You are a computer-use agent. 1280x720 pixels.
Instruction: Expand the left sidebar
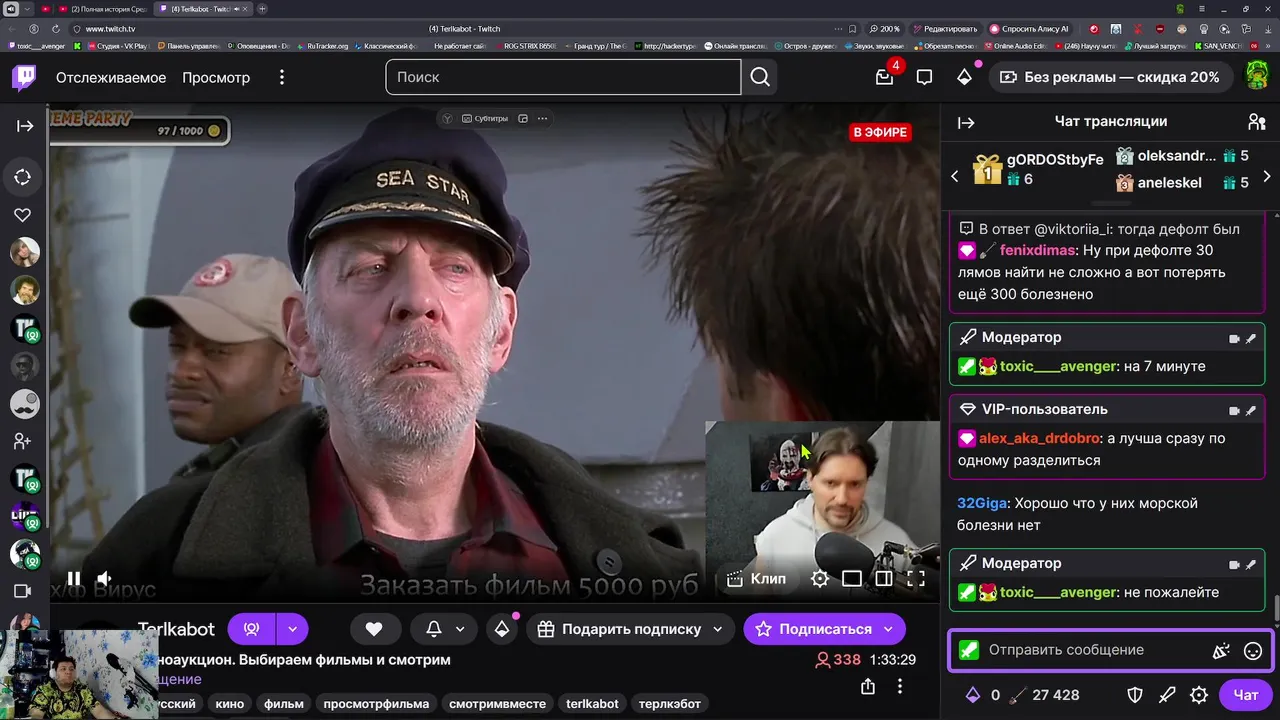click(25, 126)
